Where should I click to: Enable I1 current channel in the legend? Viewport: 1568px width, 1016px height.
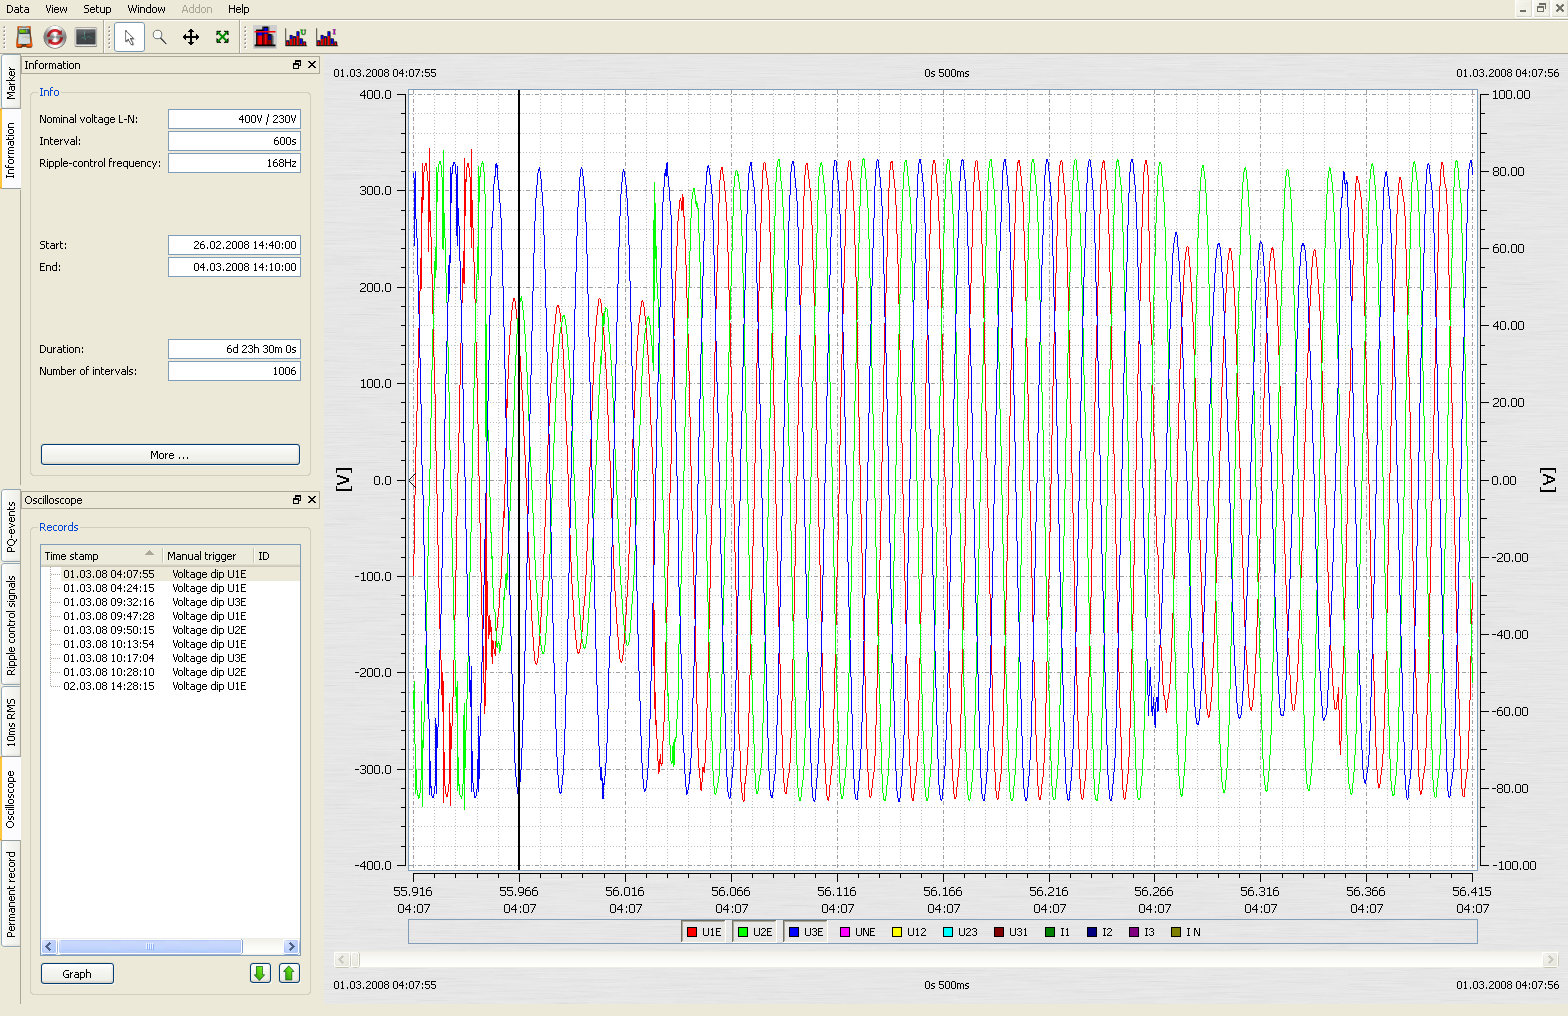[1058, 932]
